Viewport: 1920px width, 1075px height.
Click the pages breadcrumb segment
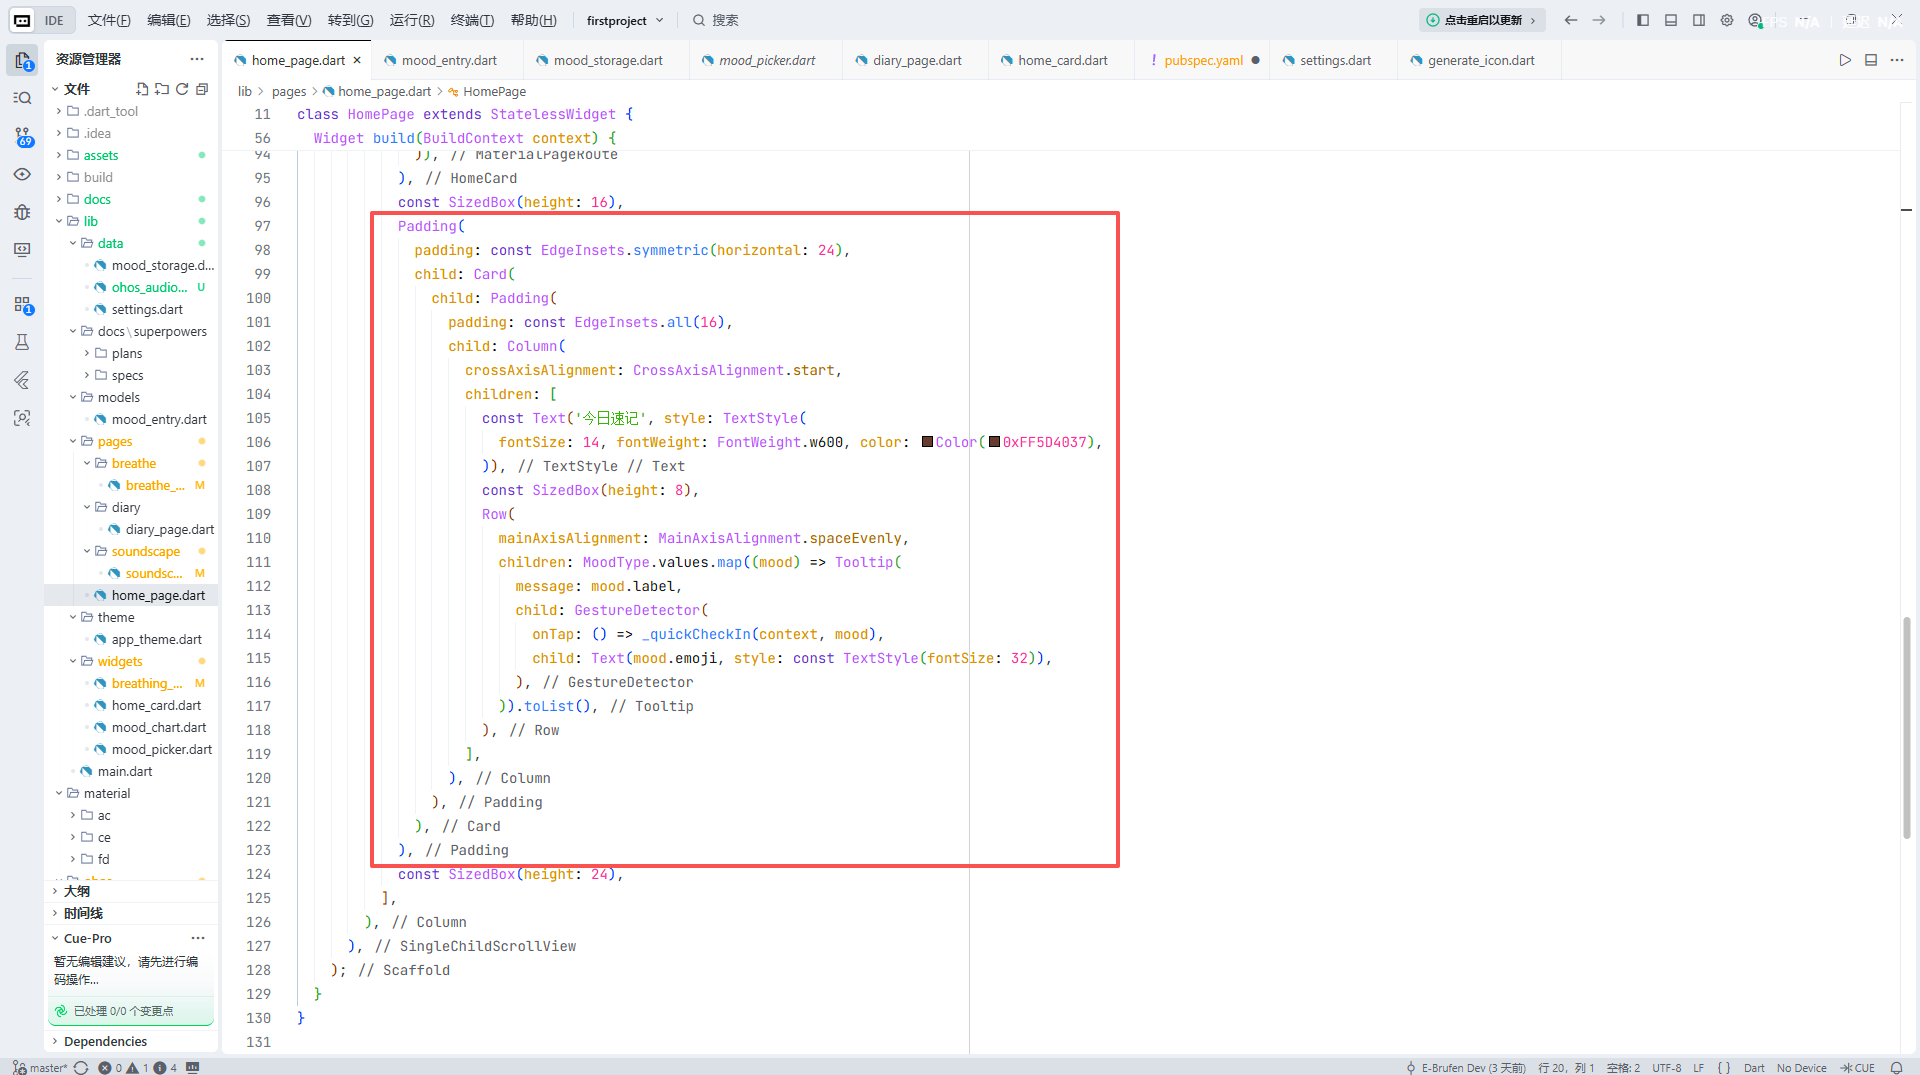pyautogui.click(x=289, y=91)
